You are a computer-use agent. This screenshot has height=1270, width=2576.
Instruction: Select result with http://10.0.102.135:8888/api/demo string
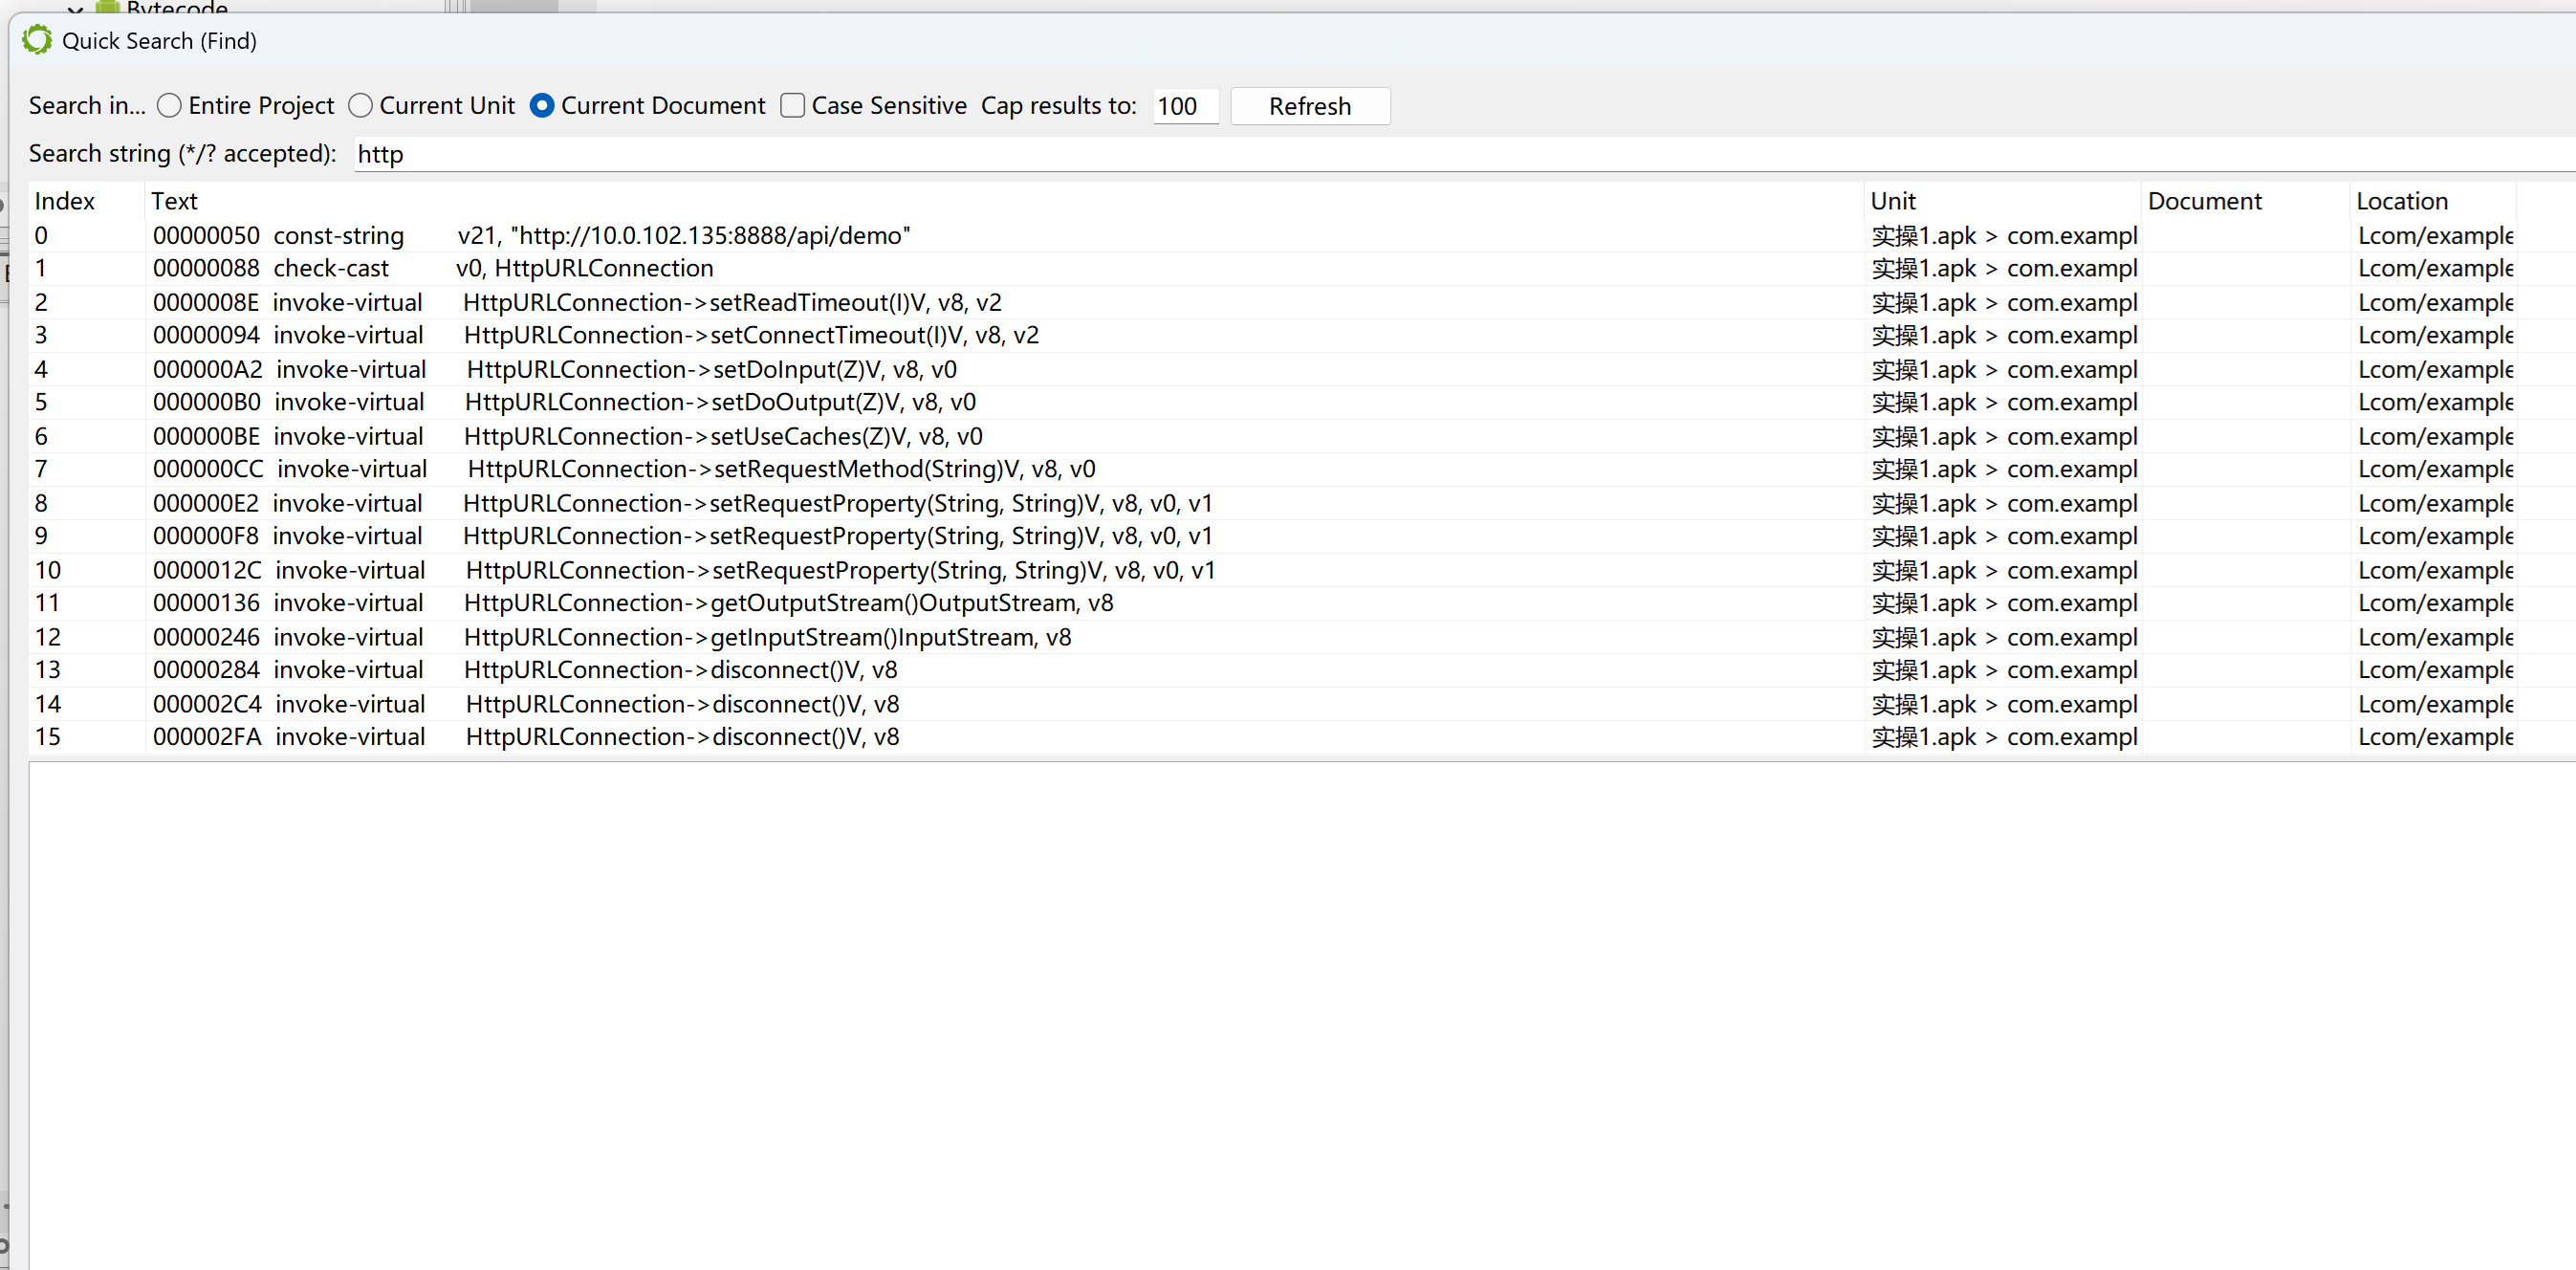pos(682,236)
